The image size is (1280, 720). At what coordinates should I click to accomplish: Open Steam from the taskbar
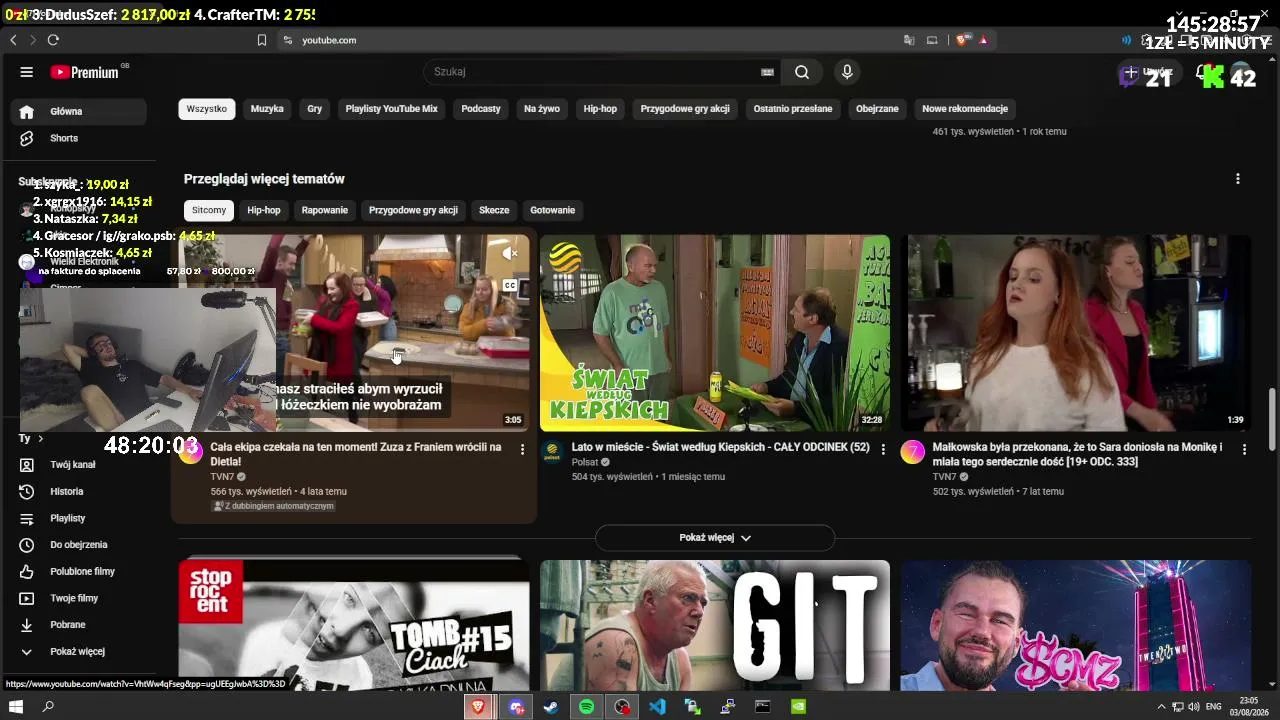pyautogui.click(x=551, y=707)
